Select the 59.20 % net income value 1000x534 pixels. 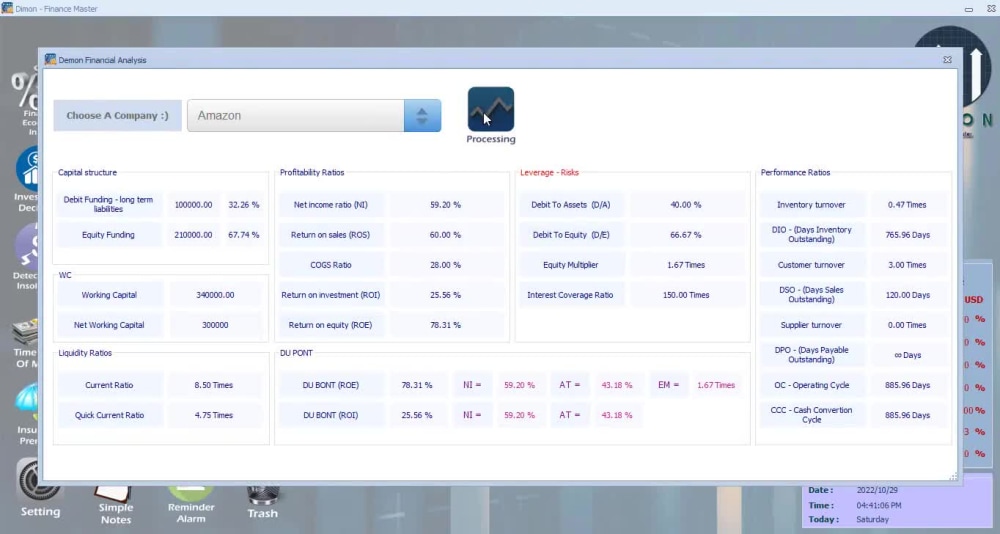[445, 205]
